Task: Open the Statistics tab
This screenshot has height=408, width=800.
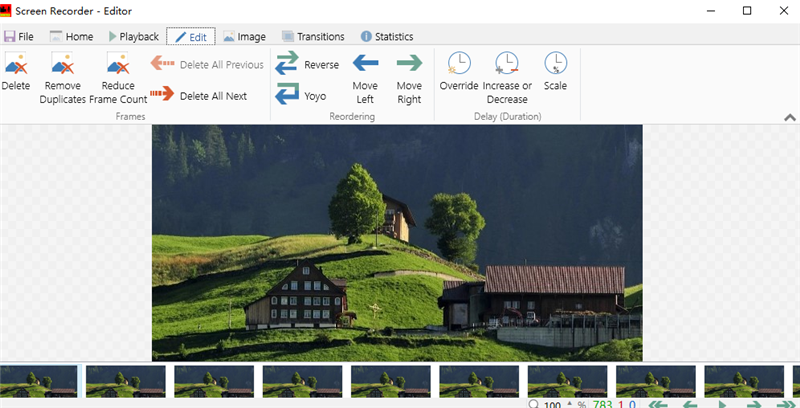Action: 387,36
